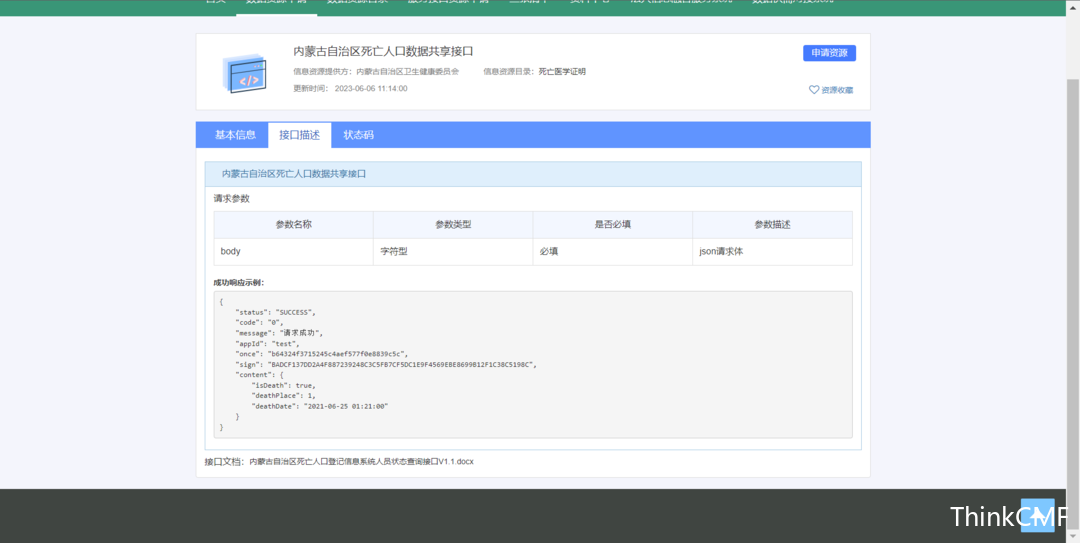
Task: Click the json请求体 description cell
Action: 721,252
